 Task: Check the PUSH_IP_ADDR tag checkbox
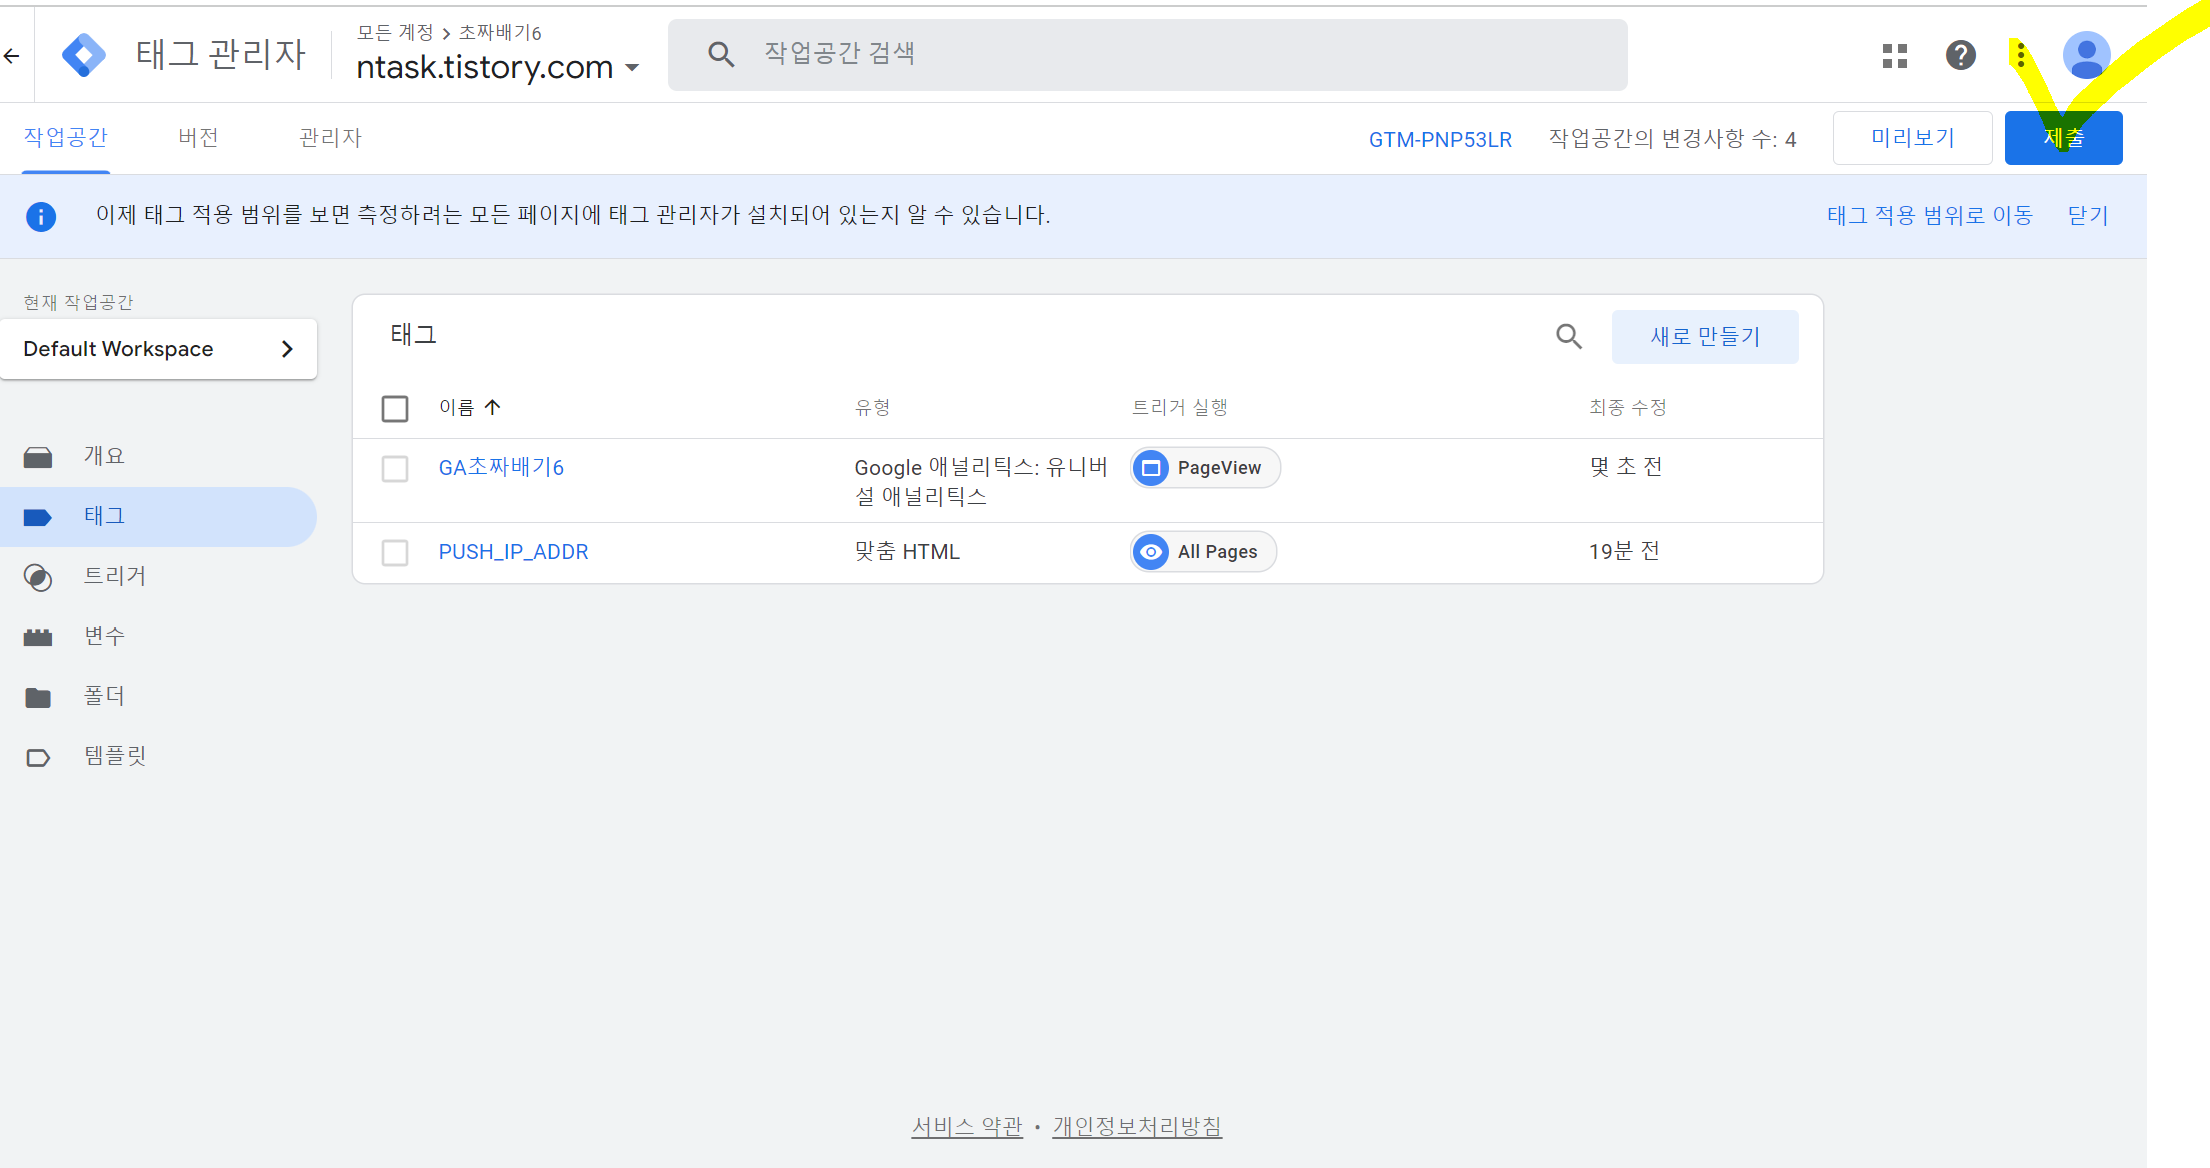coord(395,553)
